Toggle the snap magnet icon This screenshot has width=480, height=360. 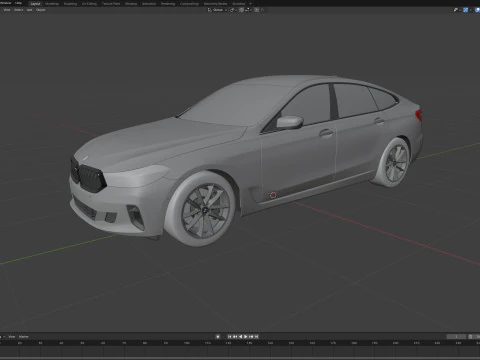(x=242, y=10)
